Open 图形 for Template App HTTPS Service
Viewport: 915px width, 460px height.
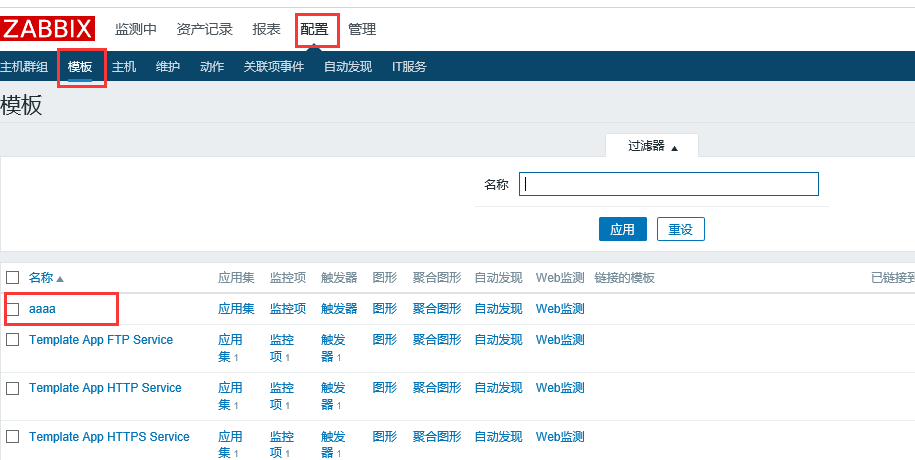[385, 437]
